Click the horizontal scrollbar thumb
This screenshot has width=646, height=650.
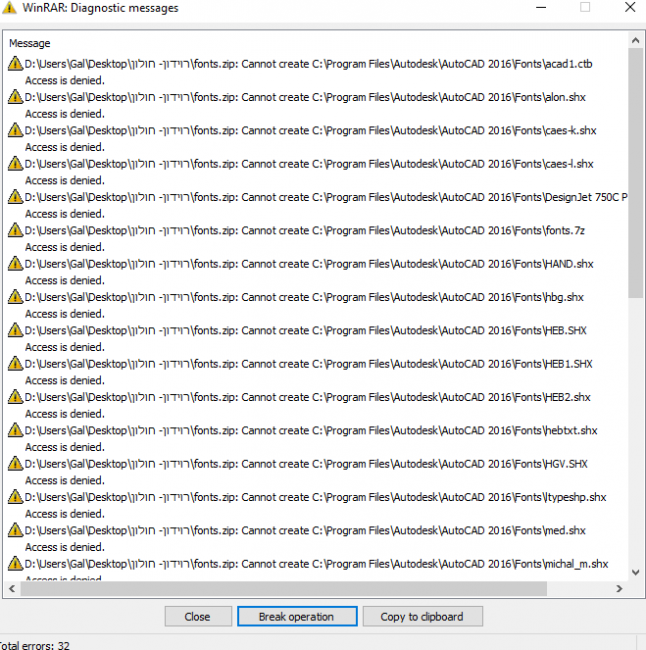click(x=284, y=589)
